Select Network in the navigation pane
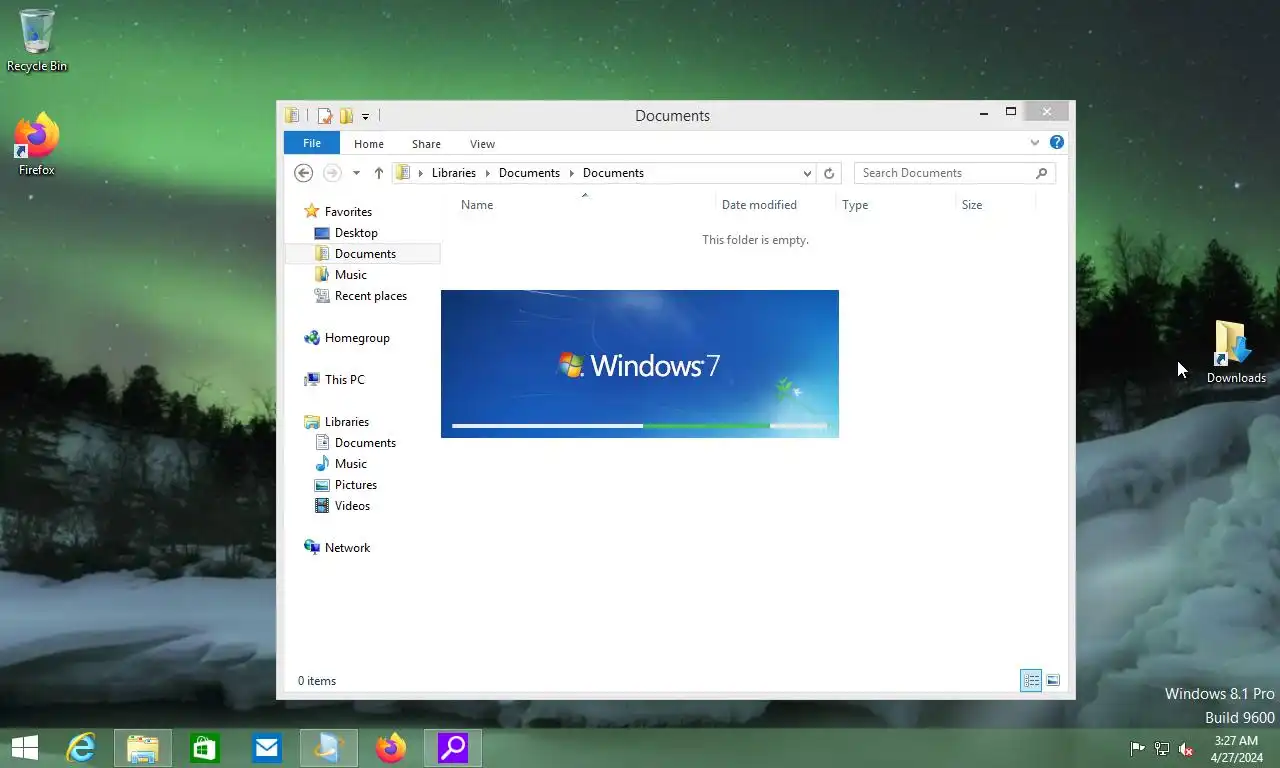This screenshot has width=1280, height=768. click(x=347, y=548)
